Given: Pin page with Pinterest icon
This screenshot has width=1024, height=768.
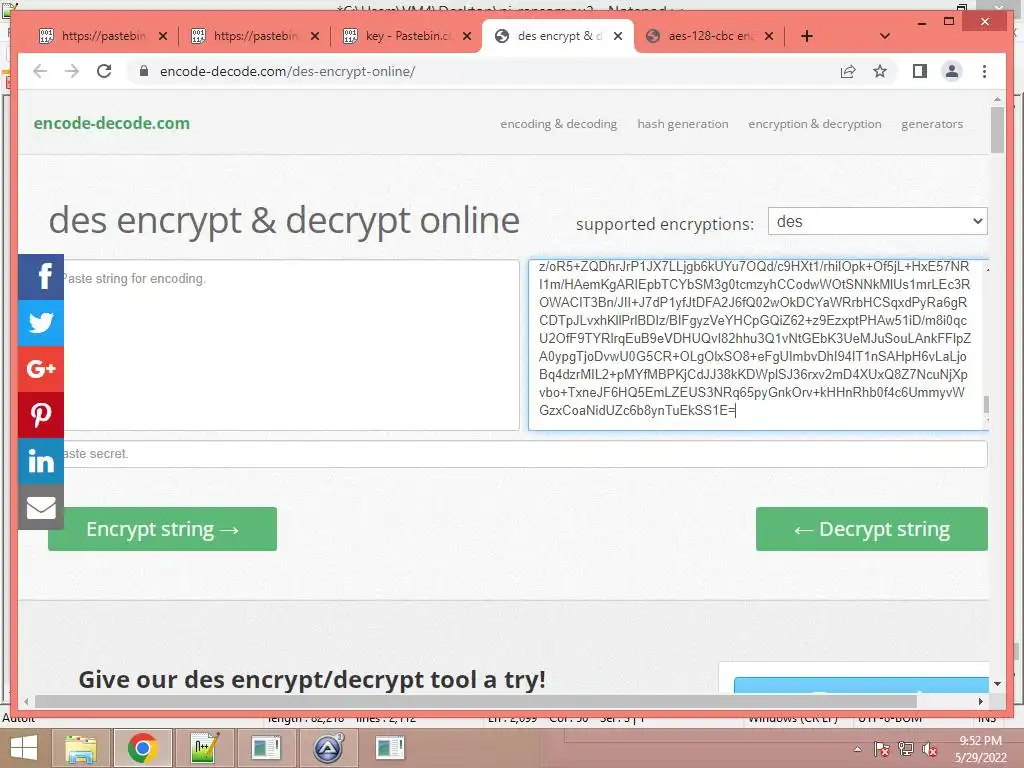Looking at the screenshot, I should click(41, 415).
